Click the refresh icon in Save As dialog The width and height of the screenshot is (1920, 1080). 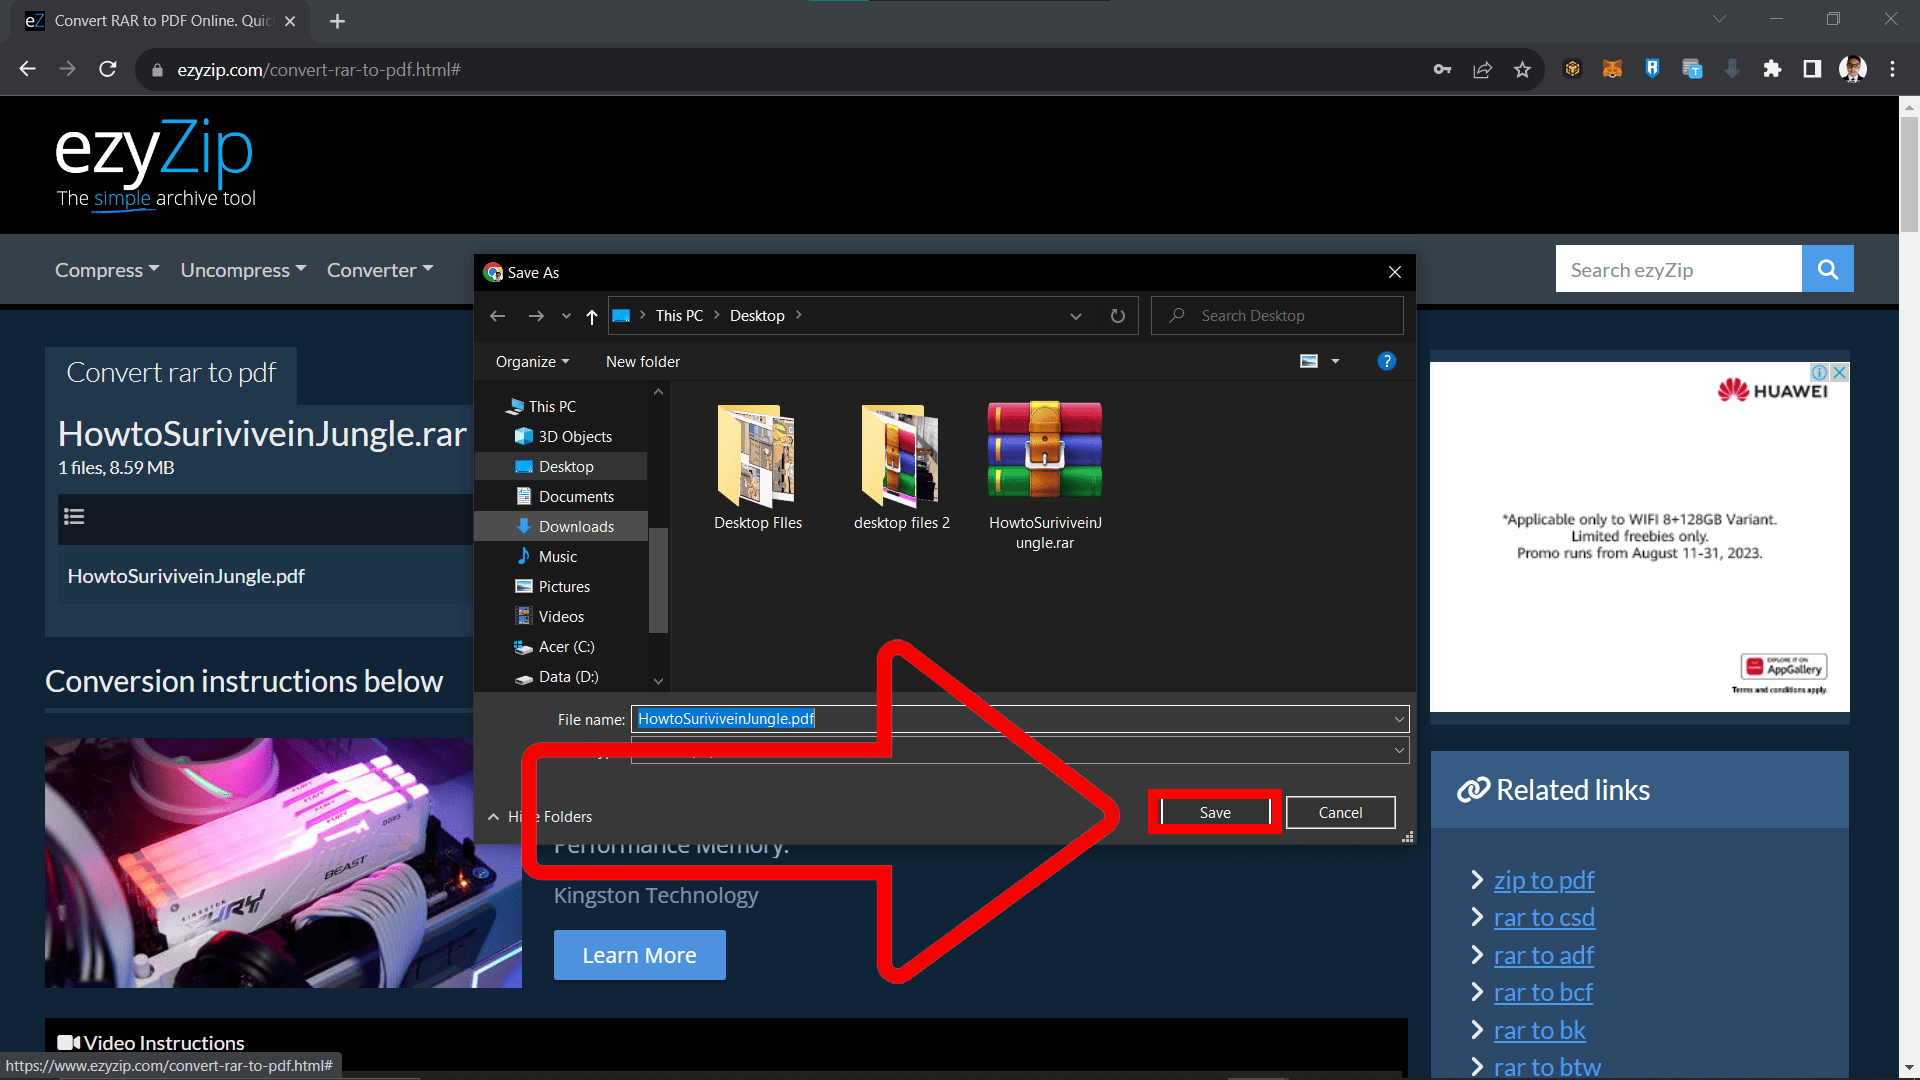(x=1118, y=315)
